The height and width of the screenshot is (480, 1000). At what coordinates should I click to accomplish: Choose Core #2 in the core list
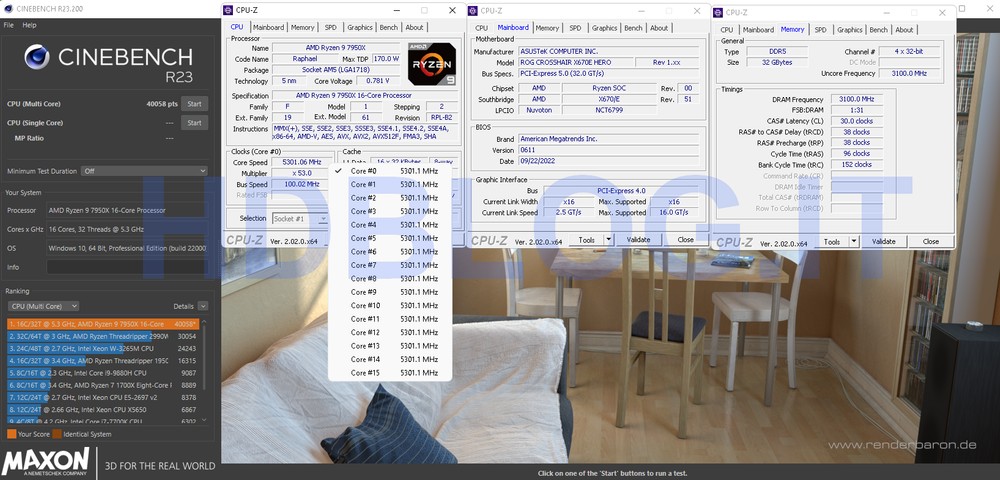[390, 198]
